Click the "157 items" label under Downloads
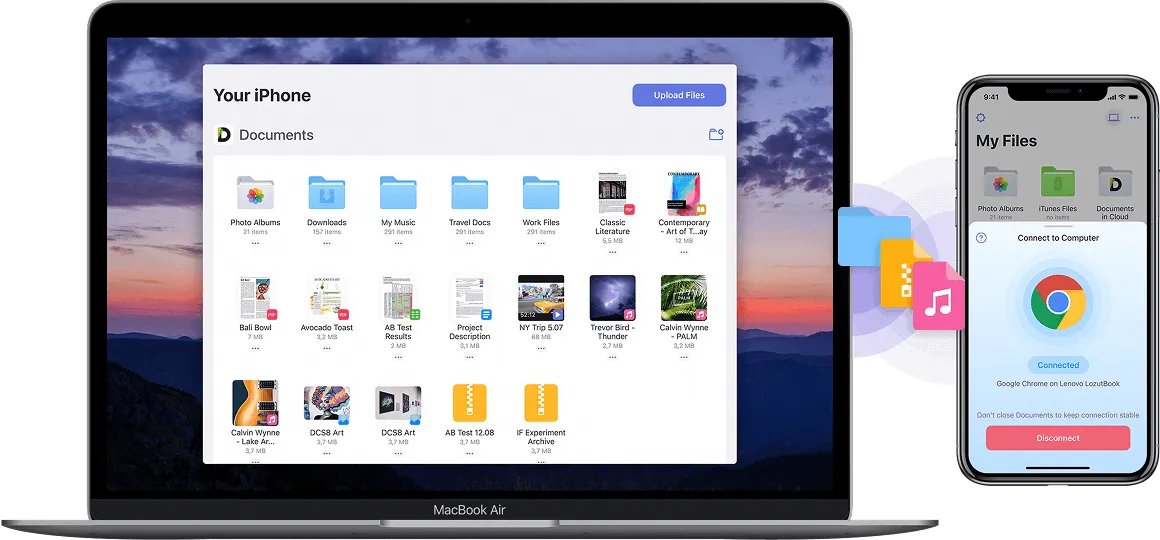The width and height of the screenshot is (1160, 540). pos(326,232)
